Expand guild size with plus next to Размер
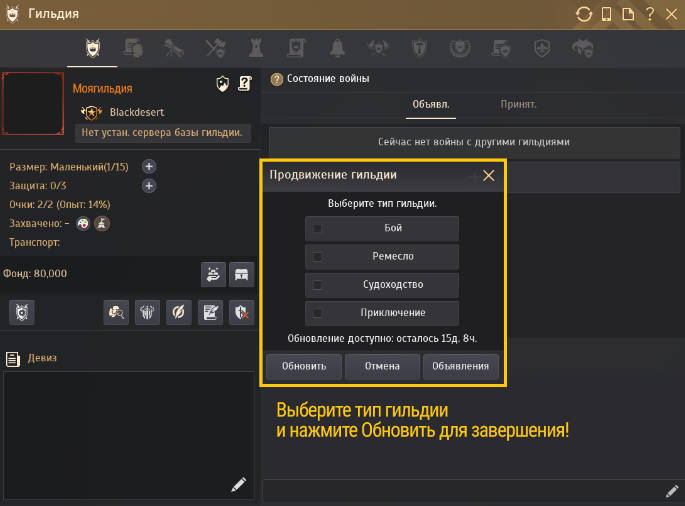 pos(149,166)
